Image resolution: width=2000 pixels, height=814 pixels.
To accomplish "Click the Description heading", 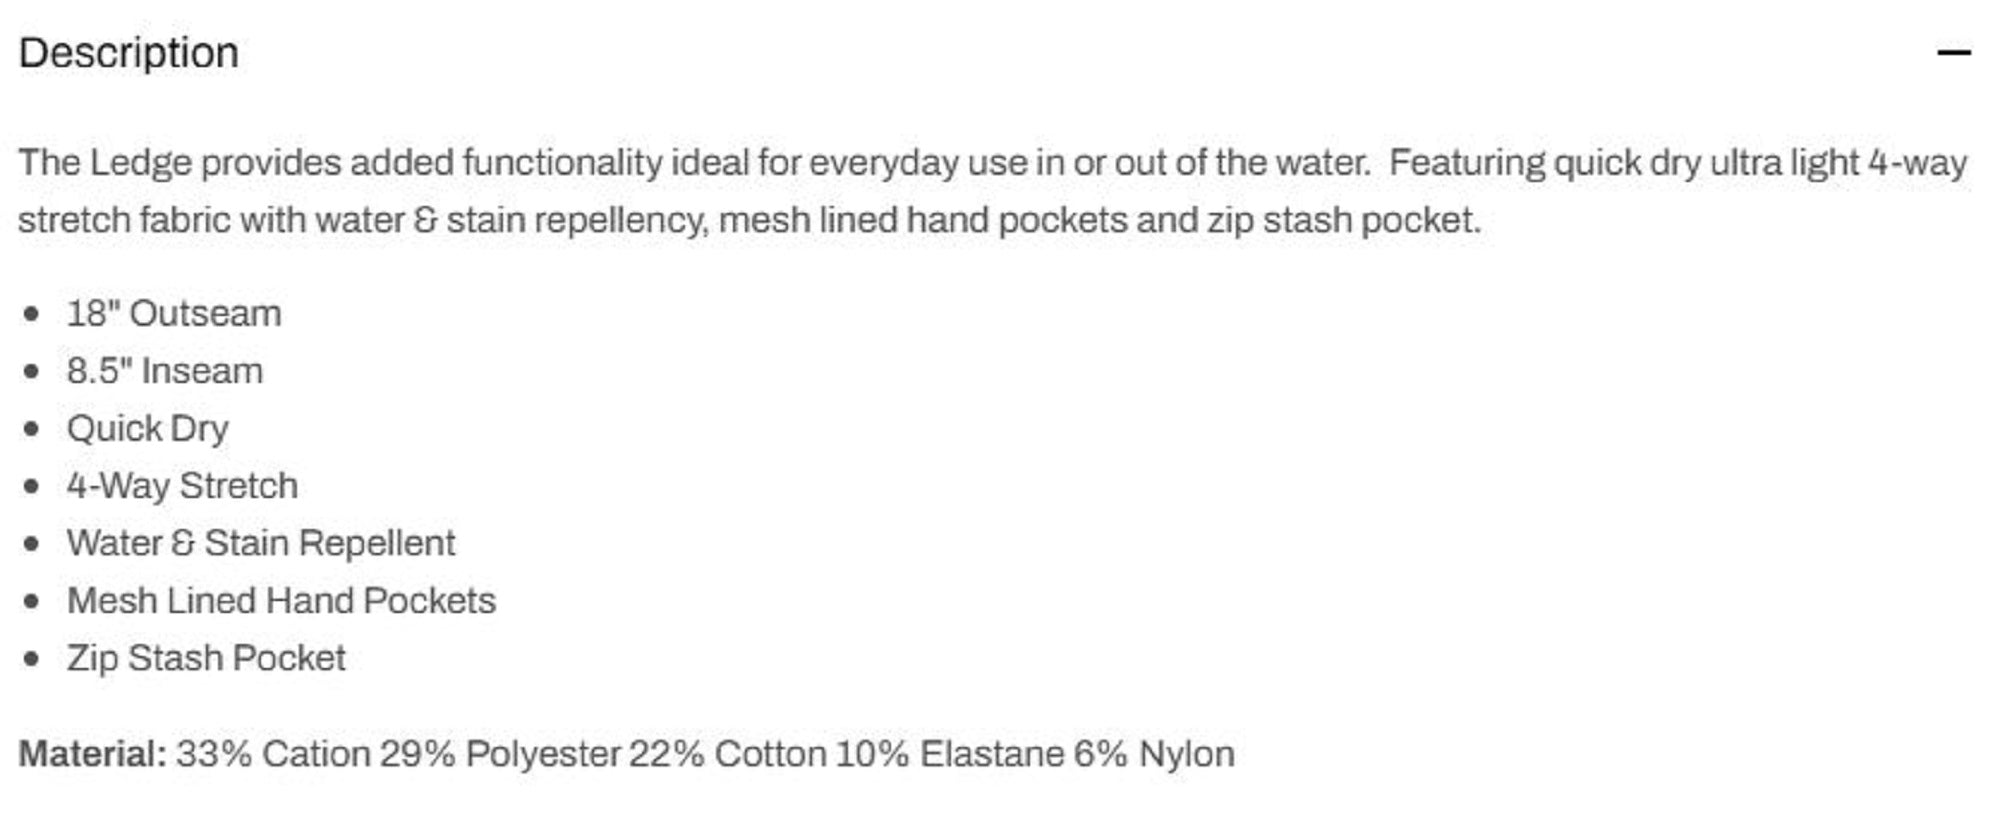I will click(x=129, y=53).
